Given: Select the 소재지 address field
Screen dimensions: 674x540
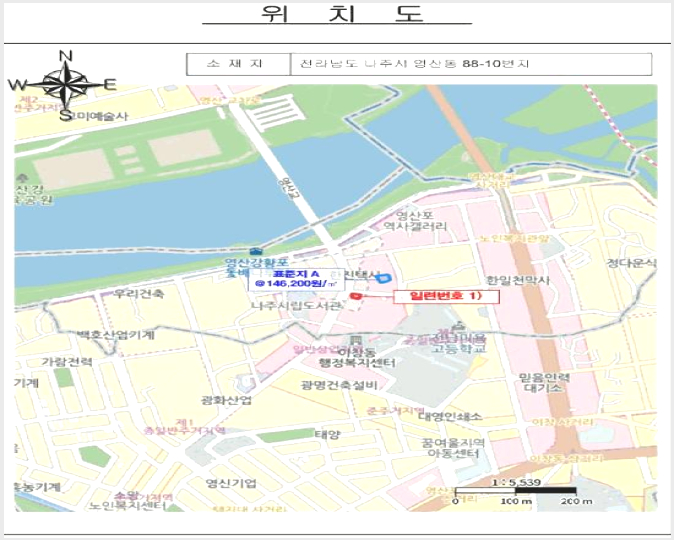Looking at the screenshot, I should tap(471, 64).
